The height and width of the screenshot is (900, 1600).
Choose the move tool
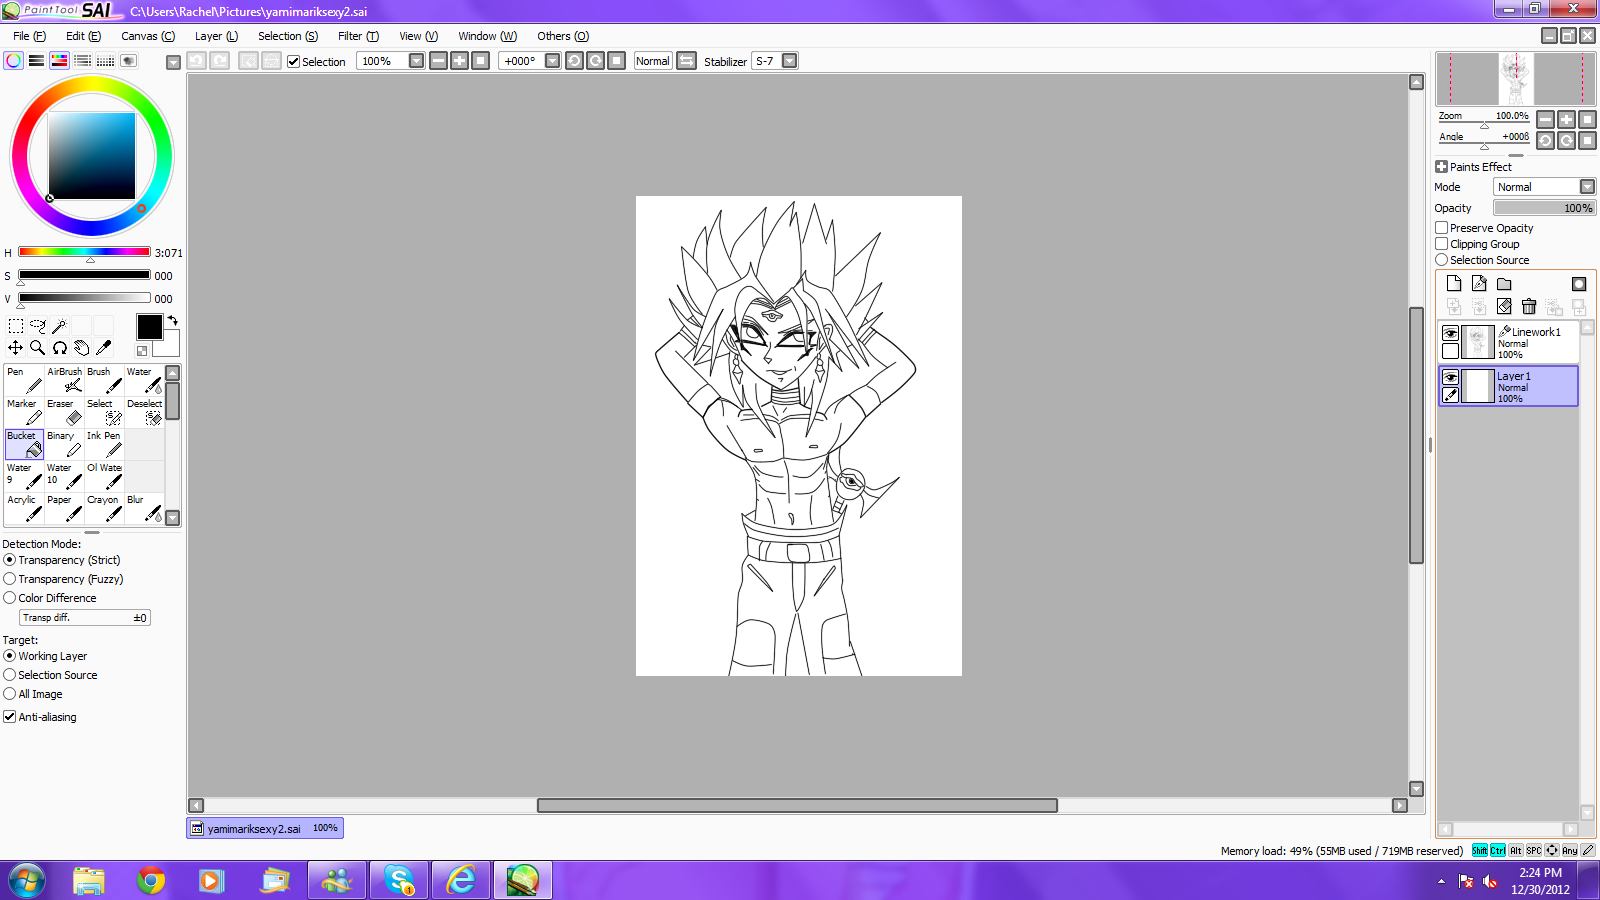point(15,348)
